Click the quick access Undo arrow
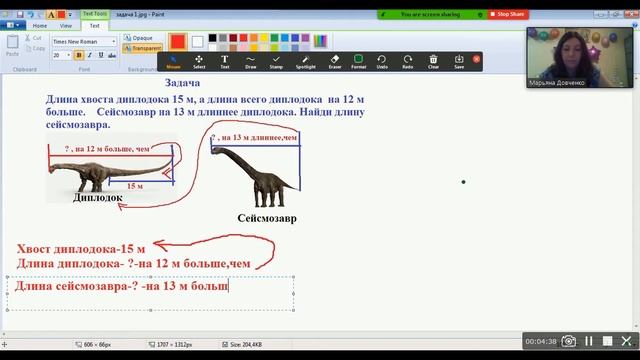Screen dimensions: 640x360 tap(31, 15)
